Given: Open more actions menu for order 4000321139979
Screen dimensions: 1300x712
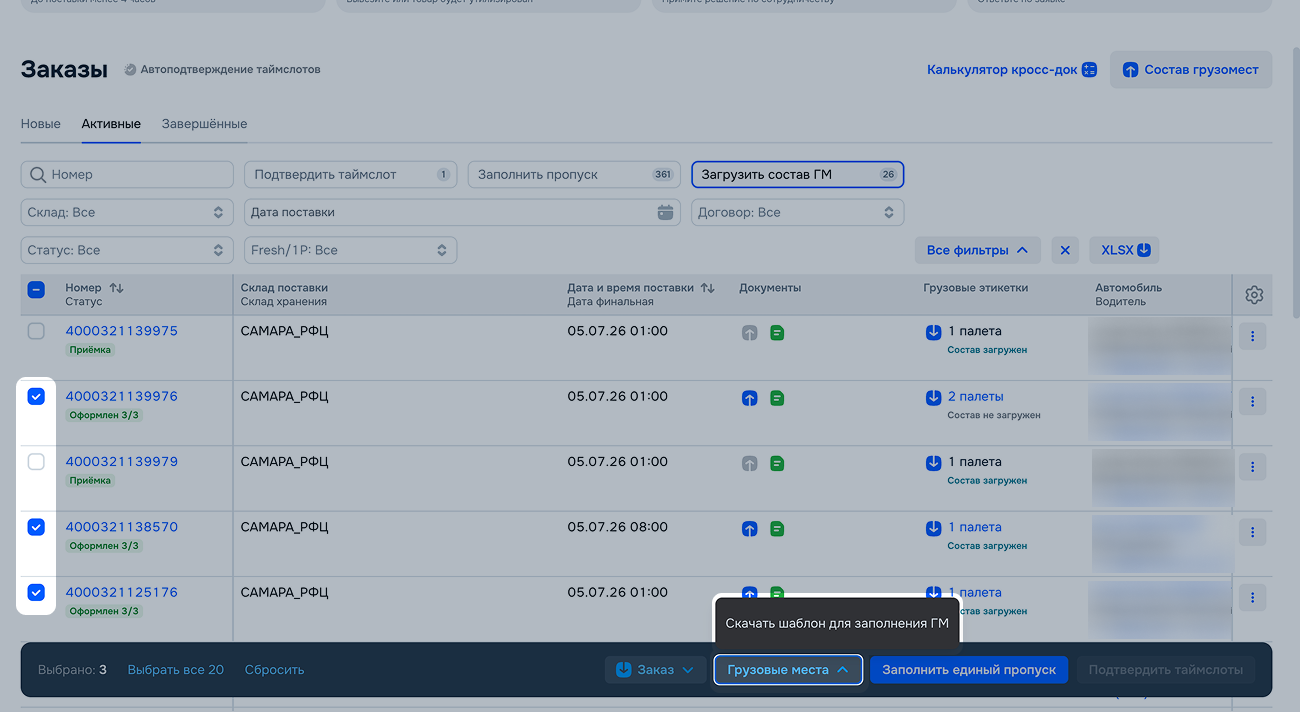Looking at the screenshot, I should [x=1253, y=467].
